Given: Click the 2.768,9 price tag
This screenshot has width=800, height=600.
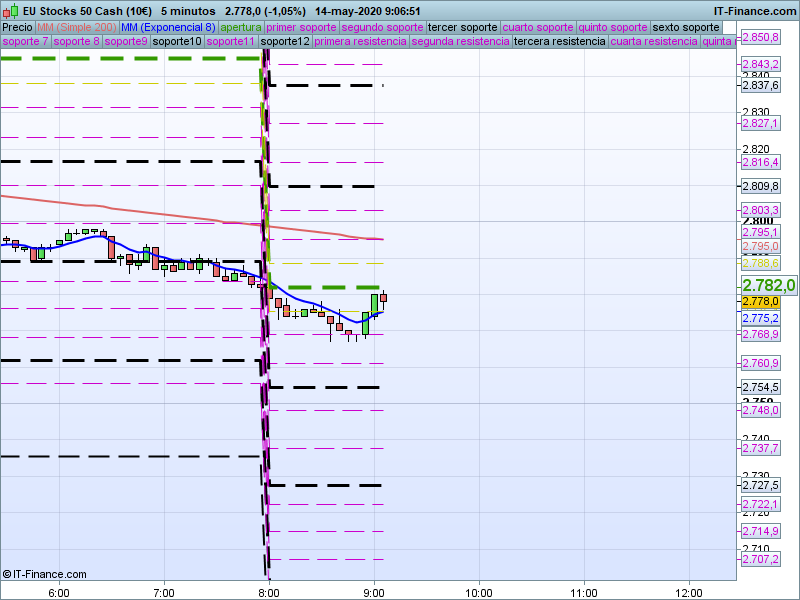Looking at the screenshot, I should click(760, 334).
